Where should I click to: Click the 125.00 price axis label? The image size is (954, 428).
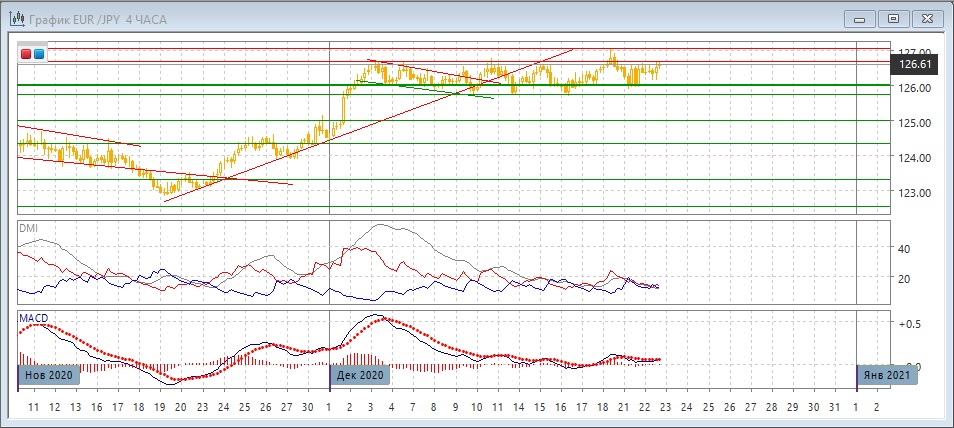914,123
